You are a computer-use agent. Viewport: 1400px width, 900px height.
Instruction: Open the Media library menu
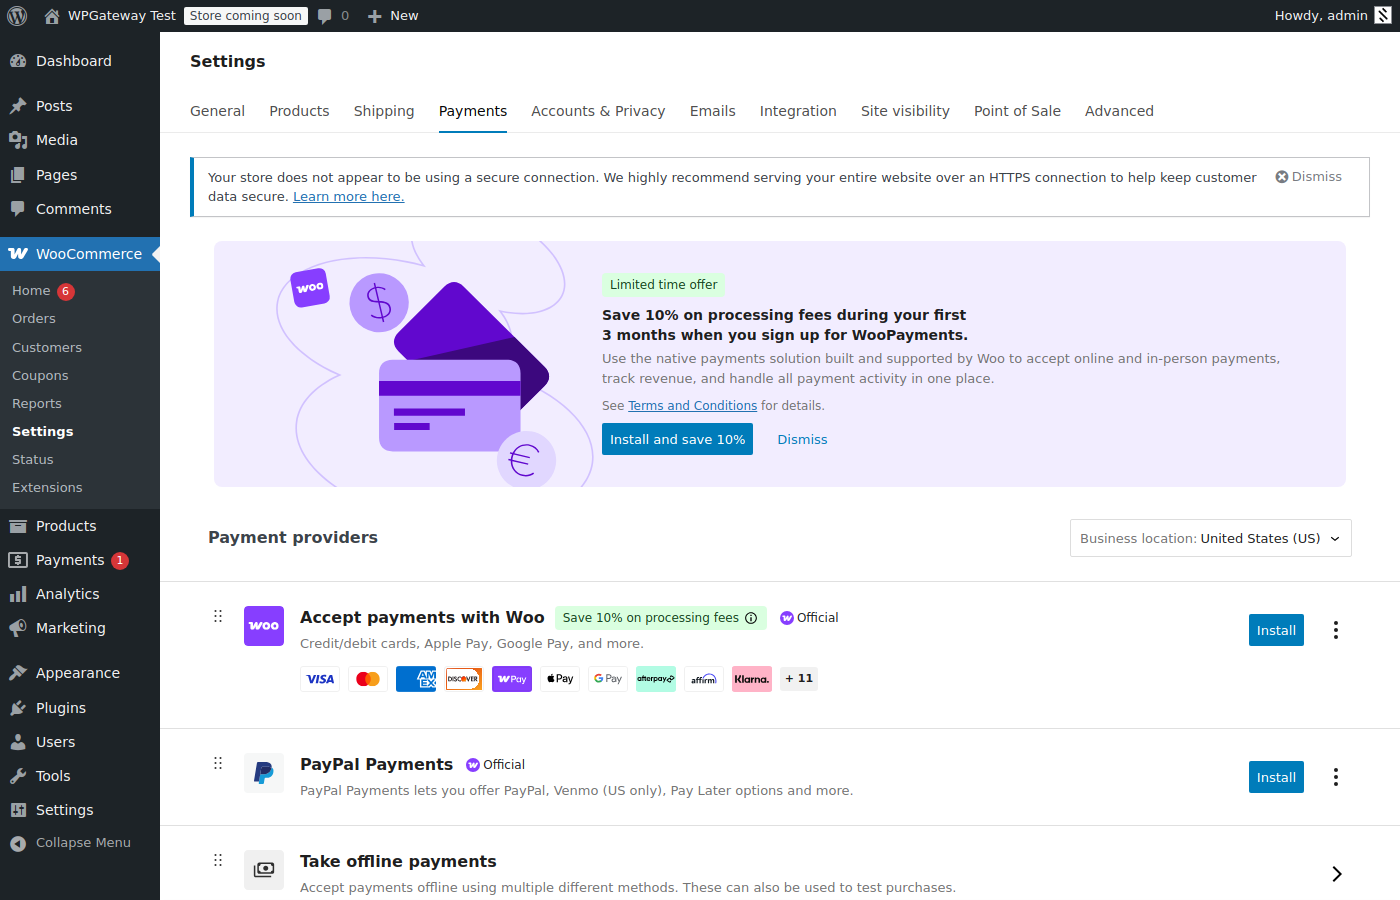pyautogui.click(x=80, y=140)
